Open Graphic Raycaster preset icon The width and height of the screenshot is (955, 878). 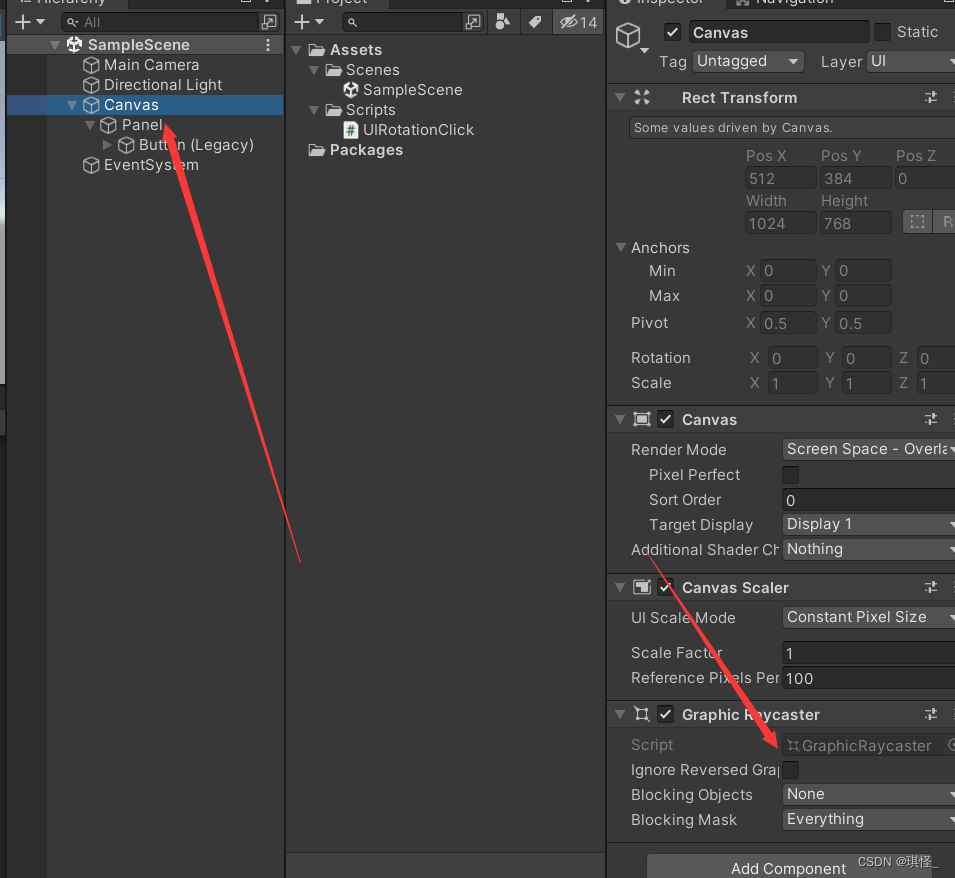(931, 714)
